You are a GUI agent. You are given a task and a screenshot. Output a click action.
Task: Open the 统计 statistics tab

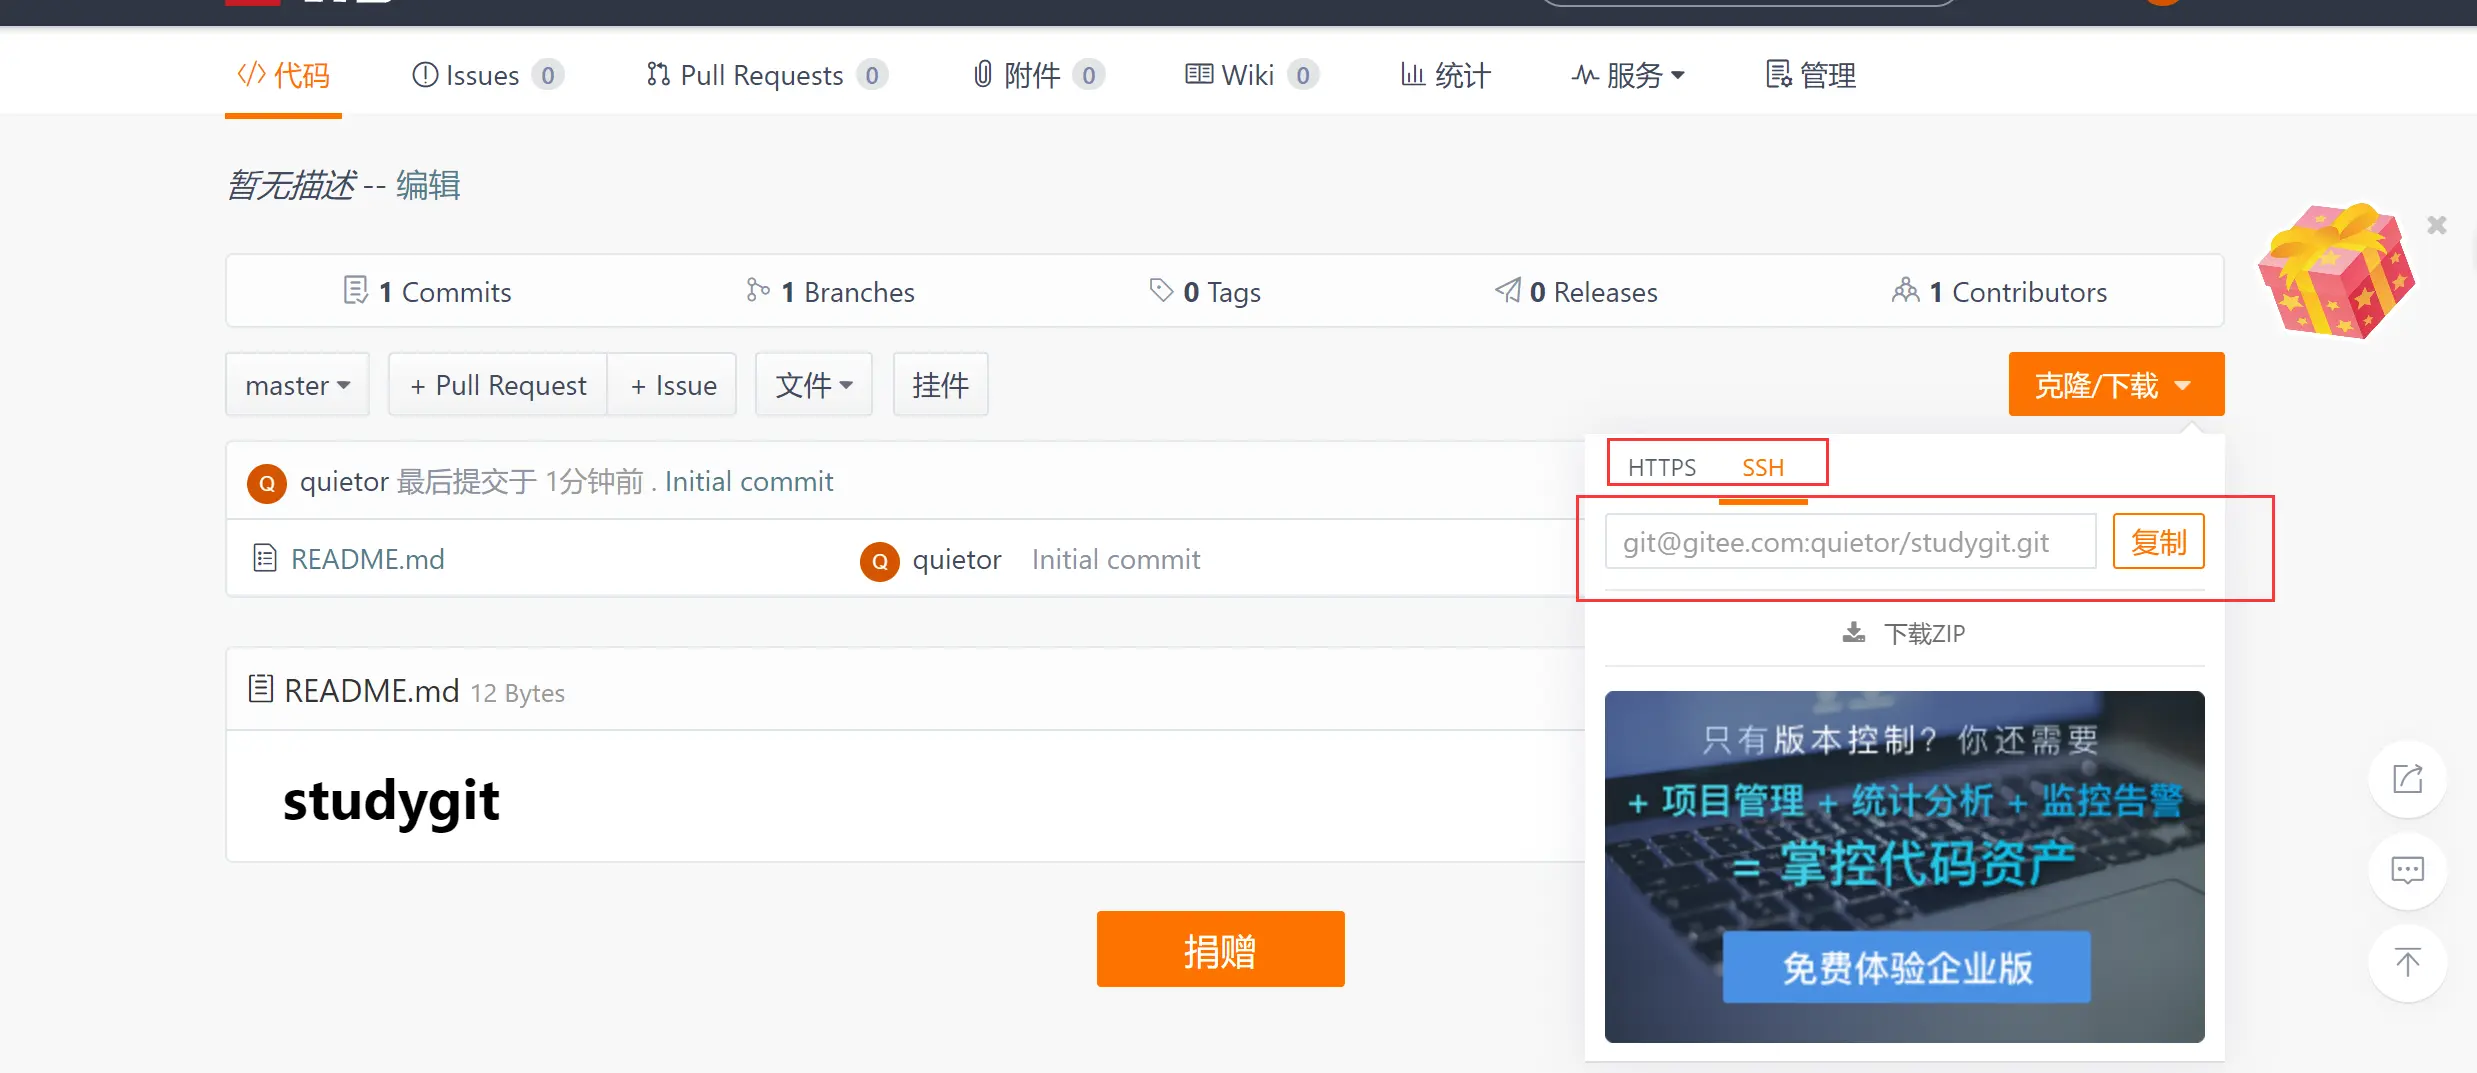[1445, 75]
